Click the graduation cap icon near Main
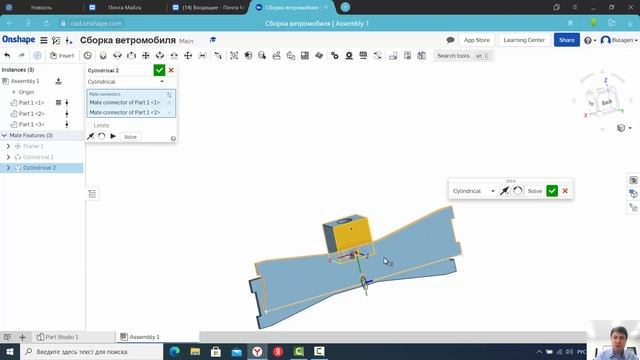Image resolution: width=640 pixels, height=360 pixels. 213,40
